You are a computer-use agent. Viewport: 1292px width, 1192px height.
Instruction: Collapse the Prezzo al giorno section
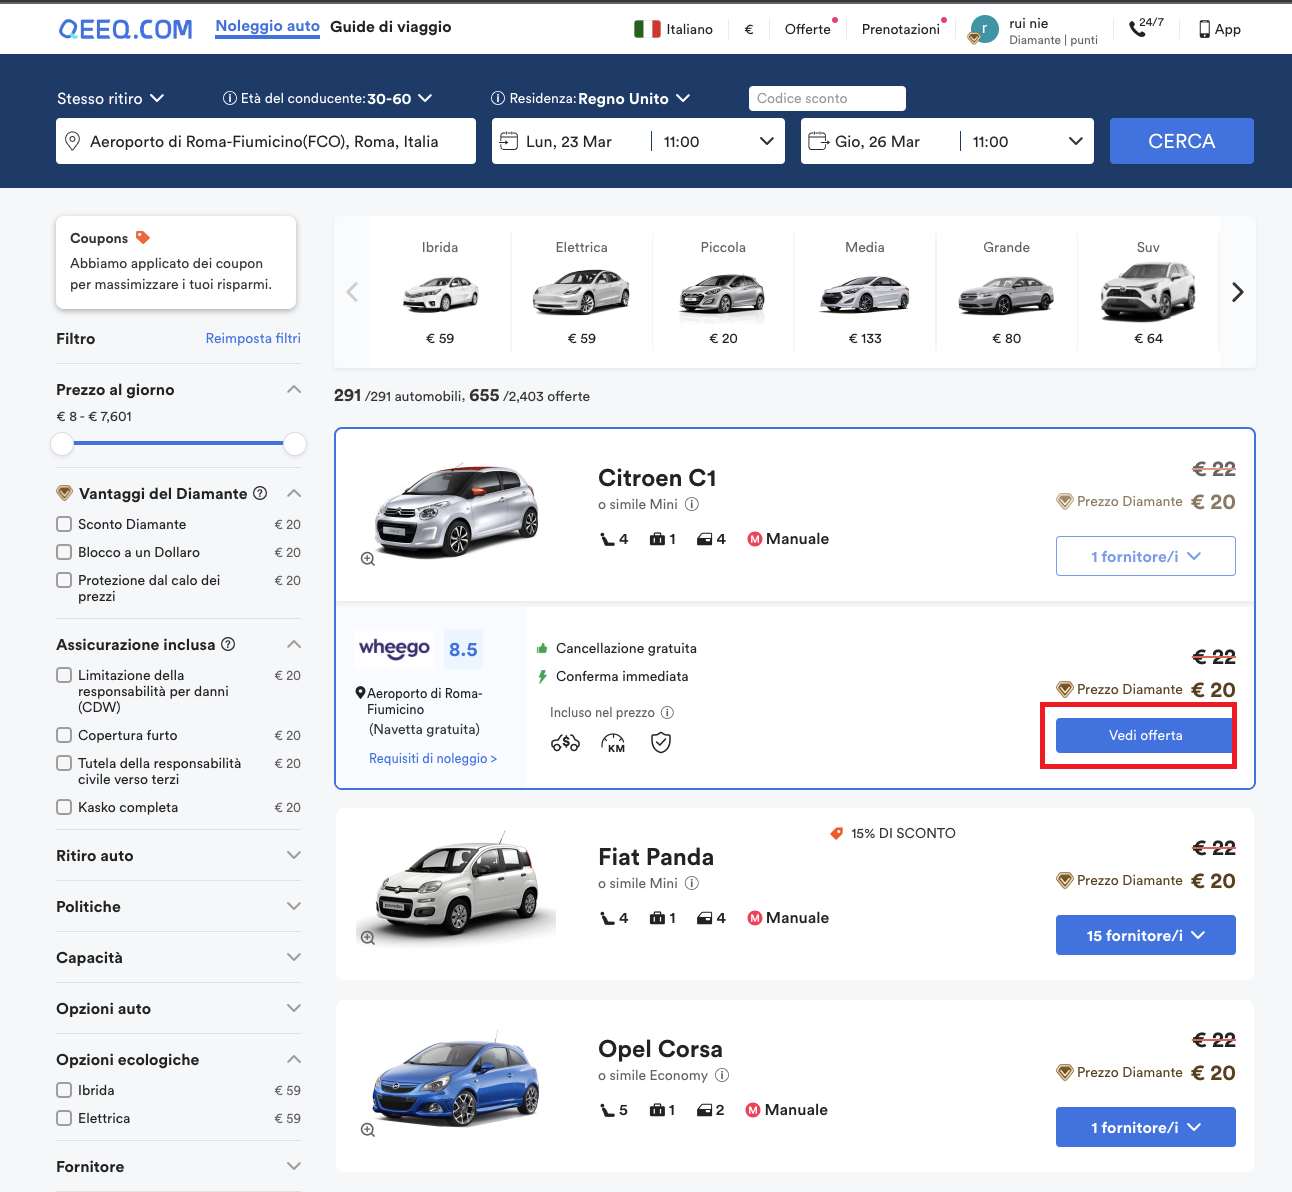click(x=294, y=389)
